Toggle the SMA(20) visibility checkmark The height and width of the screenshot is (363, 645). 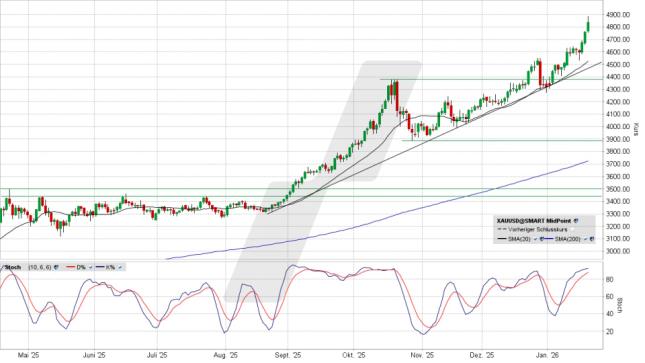(535, 239)
